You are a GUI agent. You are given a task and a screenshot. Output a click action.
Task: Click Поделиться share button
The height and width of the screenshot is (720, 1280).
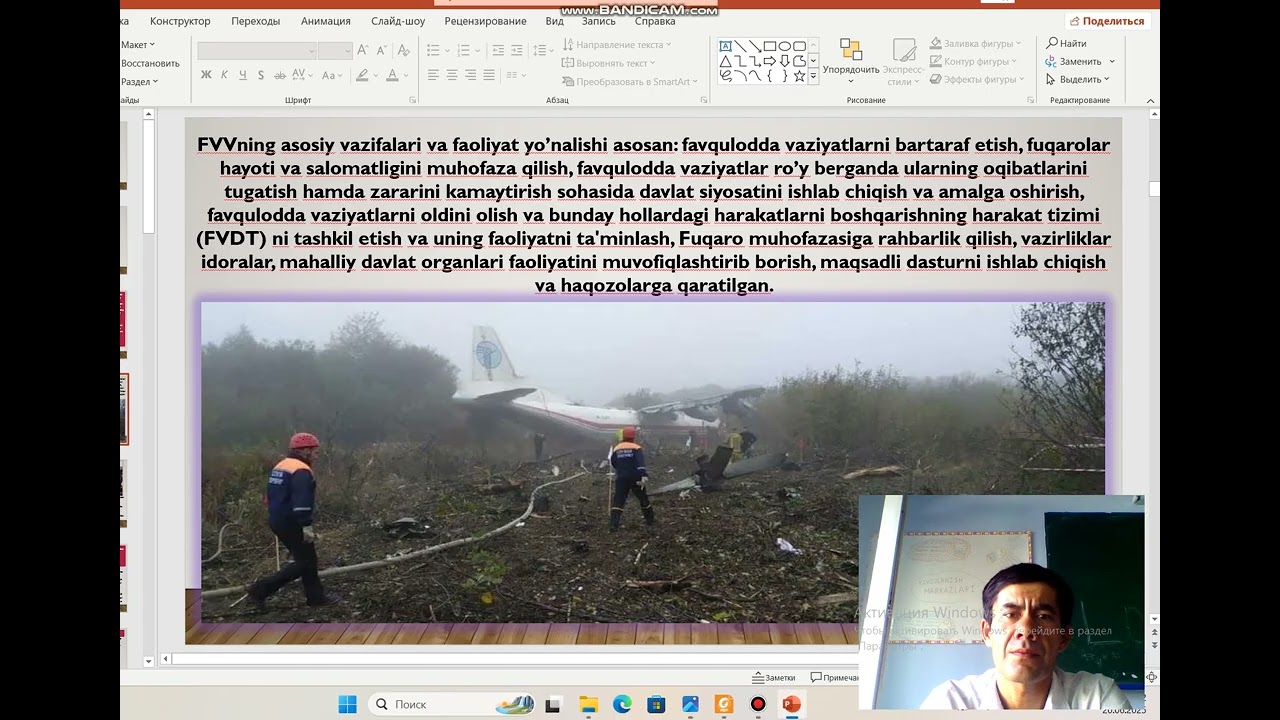(1106, 21)
